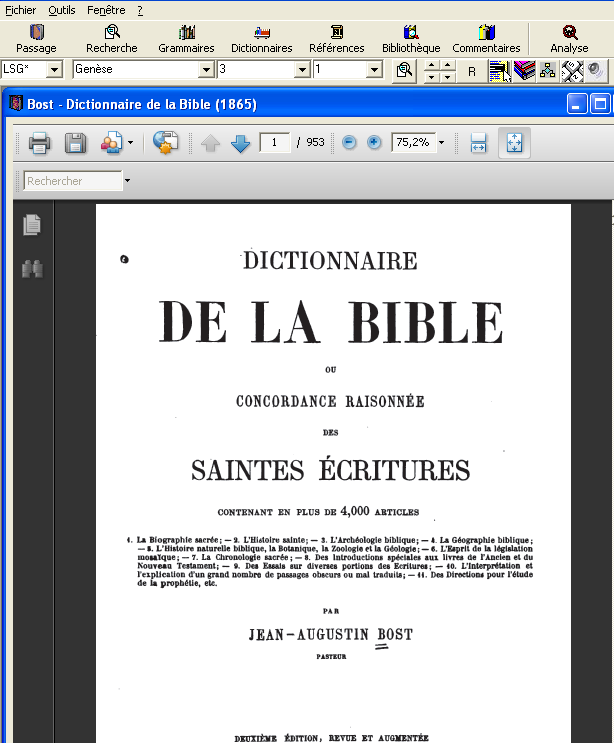Click the DE LA BIBLE title text
Screen dimensions: 614x743
point(330,322)
